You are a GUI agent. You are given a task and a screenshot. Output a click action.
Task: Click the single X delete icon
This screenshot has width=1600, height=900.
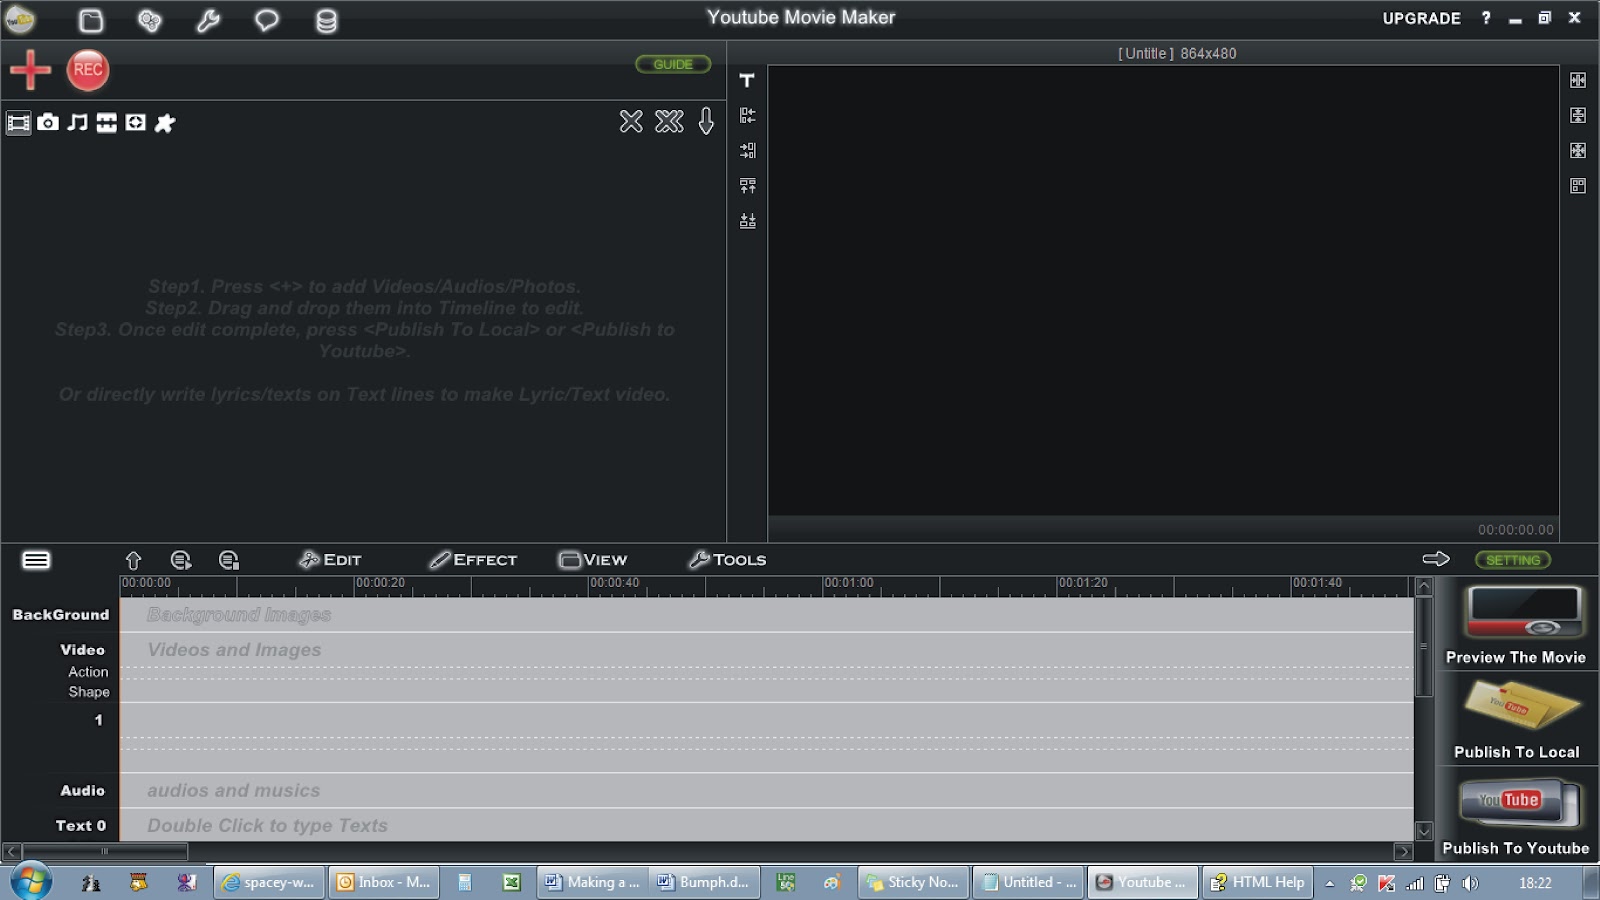tap(631, 122)
